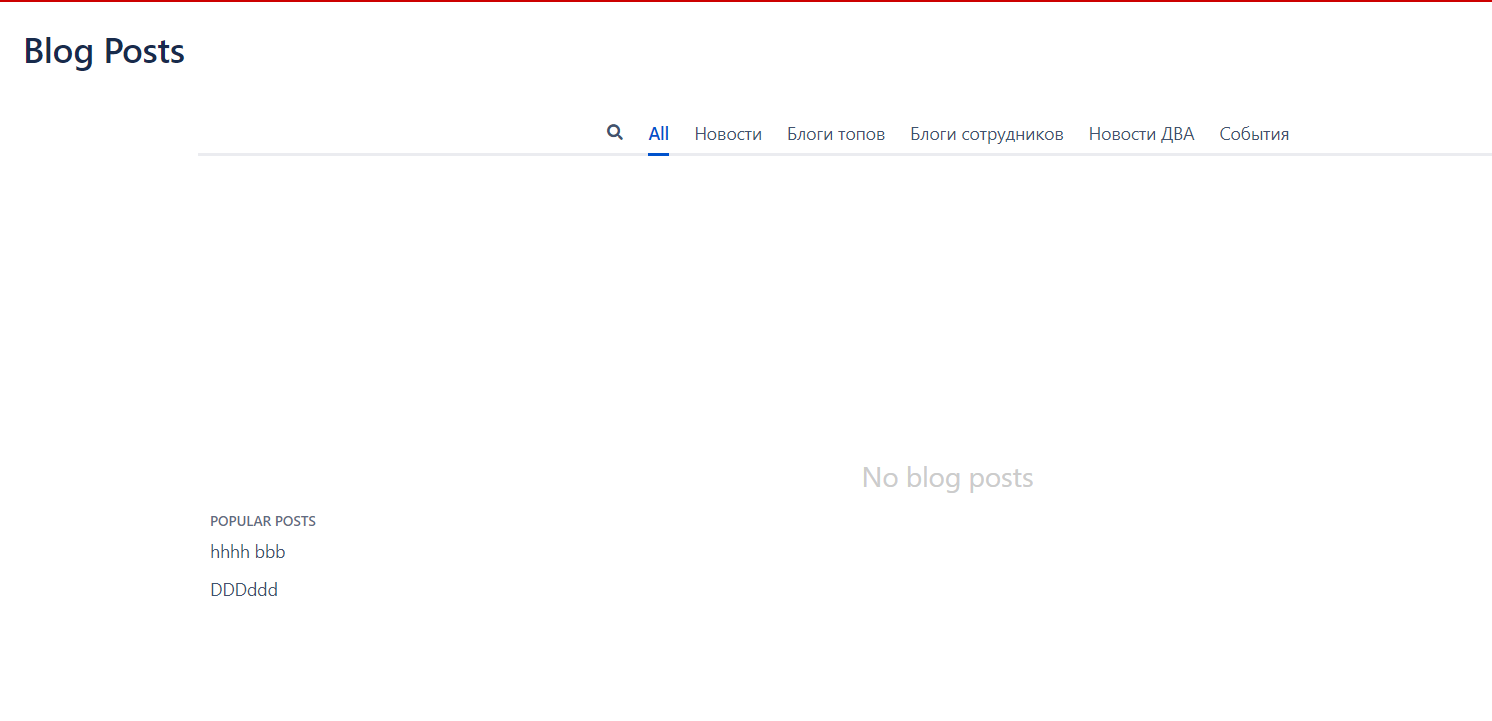This screenshot has height=721, width=1492.
Task: Open the popular post hhhh bbb
Action: 248,552
